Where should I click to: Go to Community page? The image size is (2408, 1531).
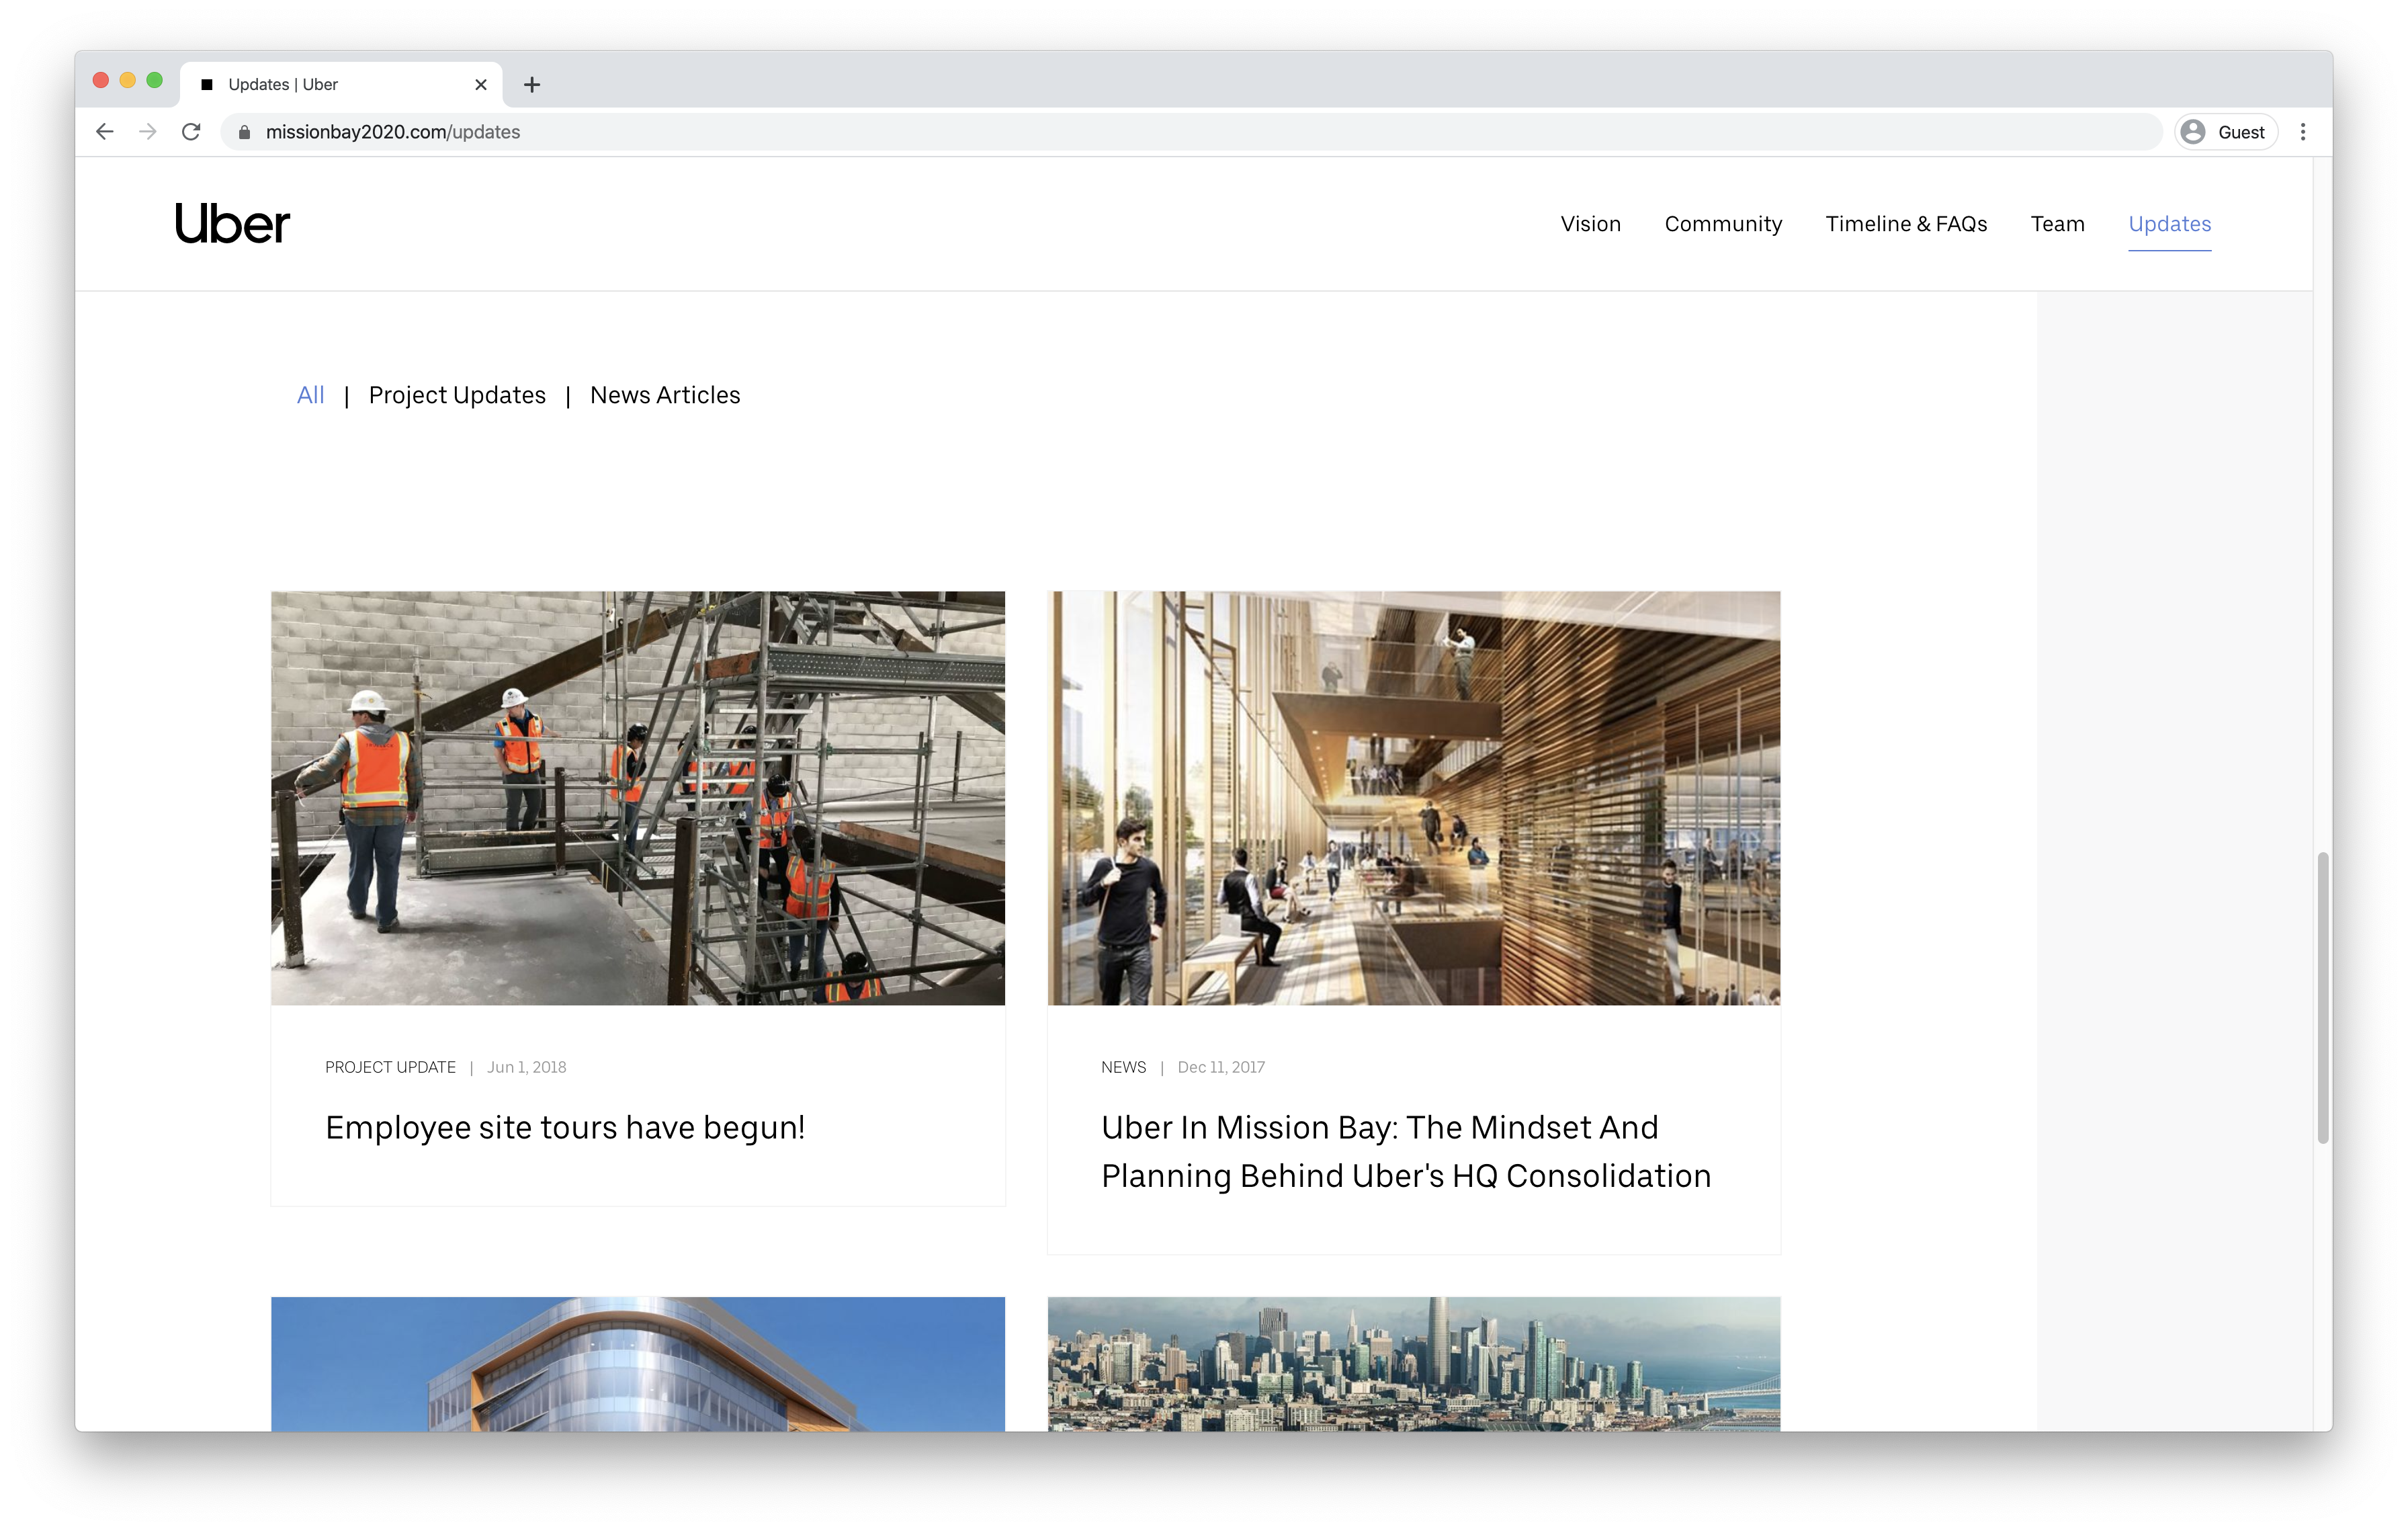(x=1722, y=224)
